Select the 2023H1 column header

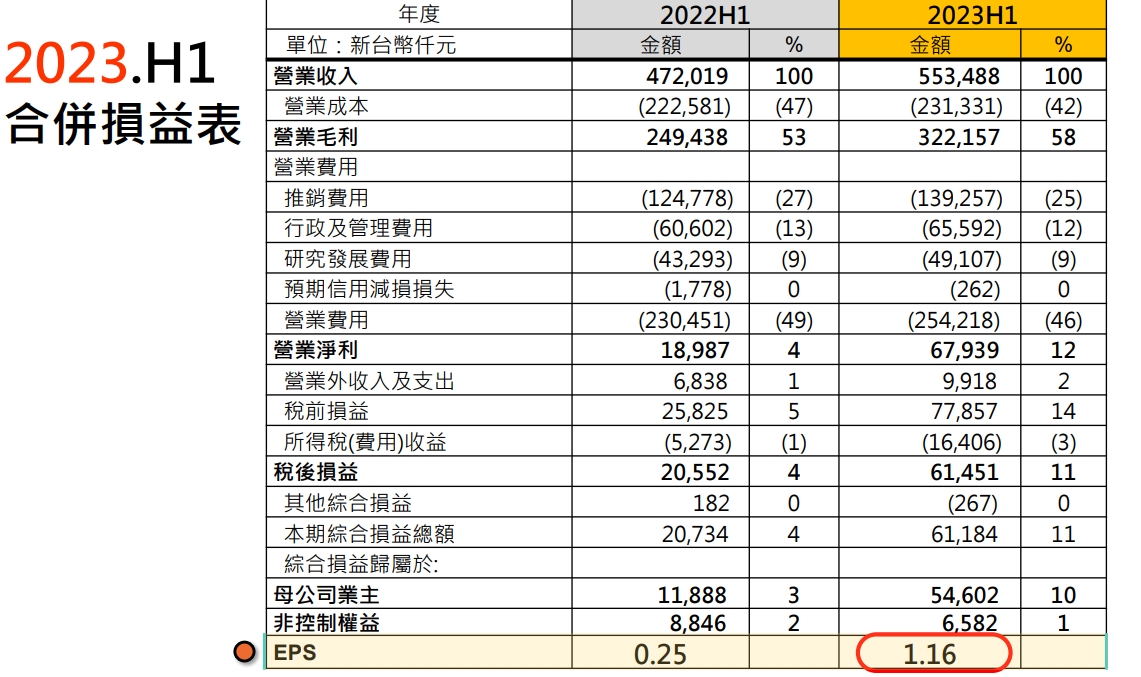pyautogui.click(x=972, y=15)
